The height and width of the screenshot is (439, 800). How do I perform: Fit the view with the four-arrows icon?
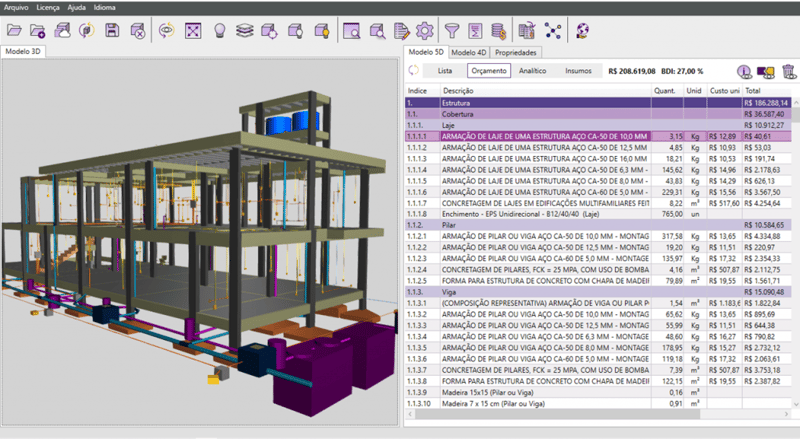[193, 31]
